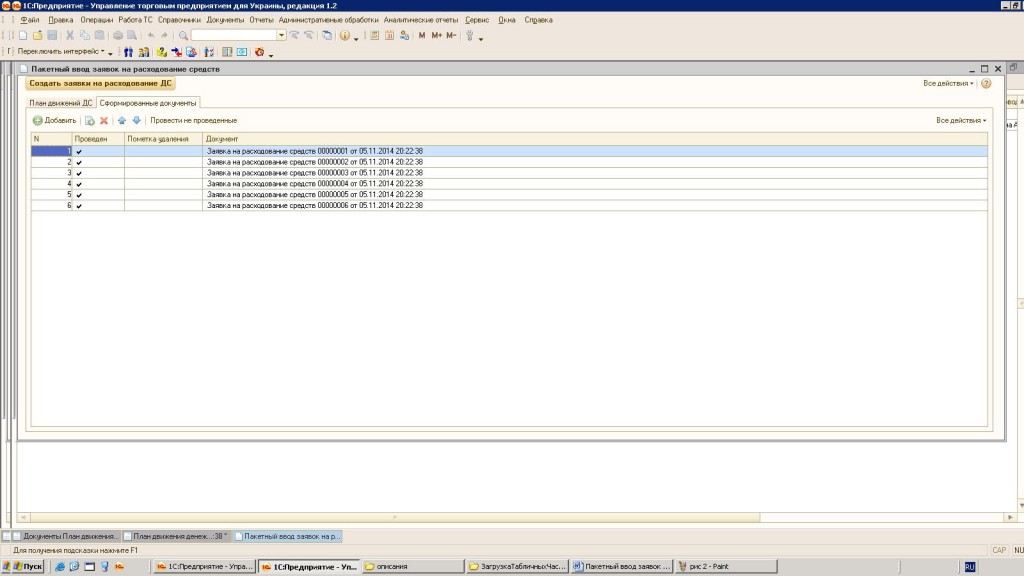Click the M+ memory add button

[x=436, y=35]
